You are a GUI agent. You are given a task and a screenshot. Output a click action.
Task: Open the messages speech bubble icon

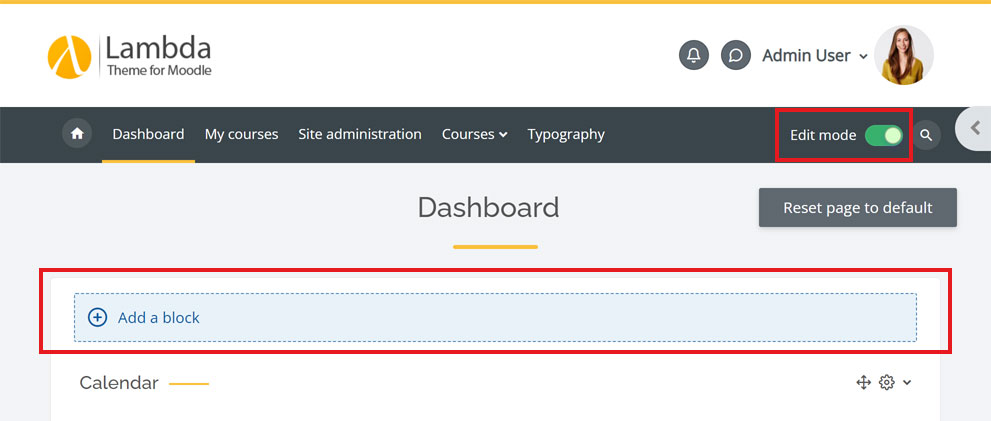point(735,55)
